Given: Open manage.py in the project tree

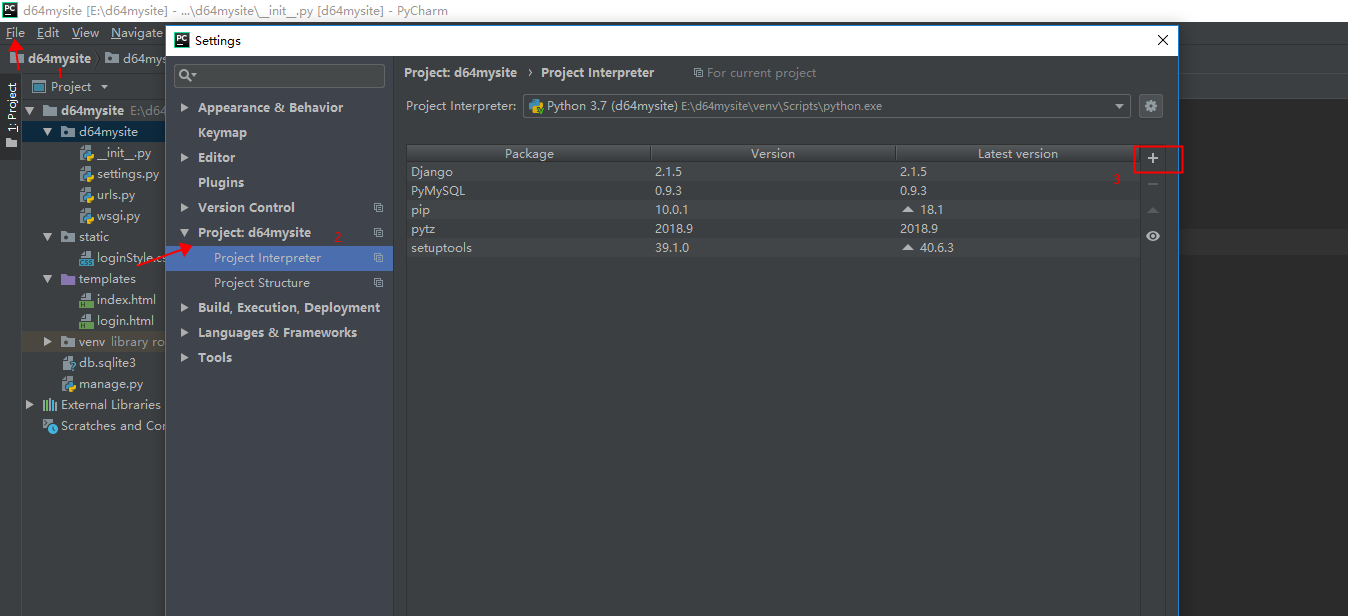Looking at the screenshot, I should [x=102, y=383].
